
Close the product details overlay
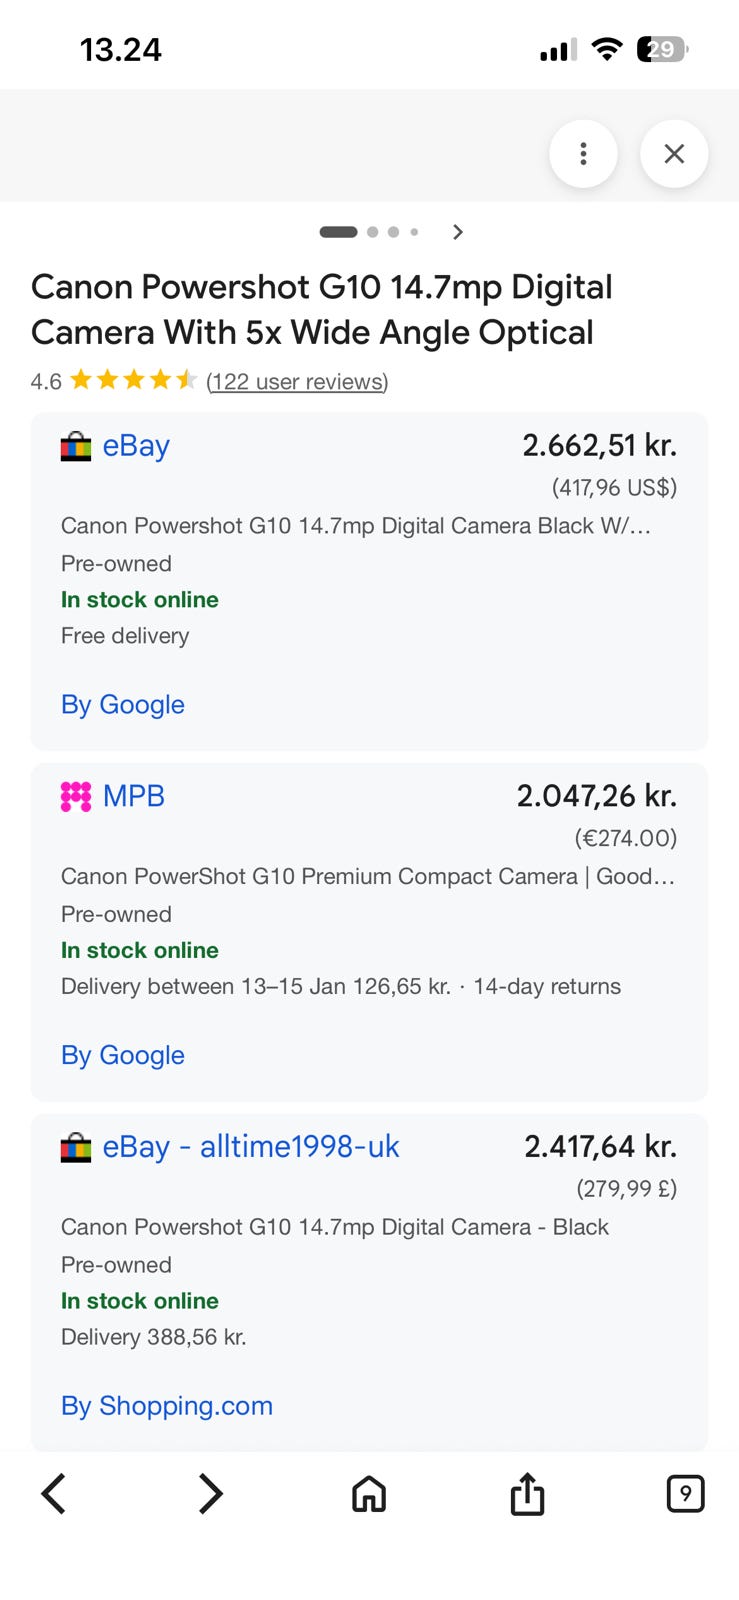pyautogui.click(x=674, y=154)
